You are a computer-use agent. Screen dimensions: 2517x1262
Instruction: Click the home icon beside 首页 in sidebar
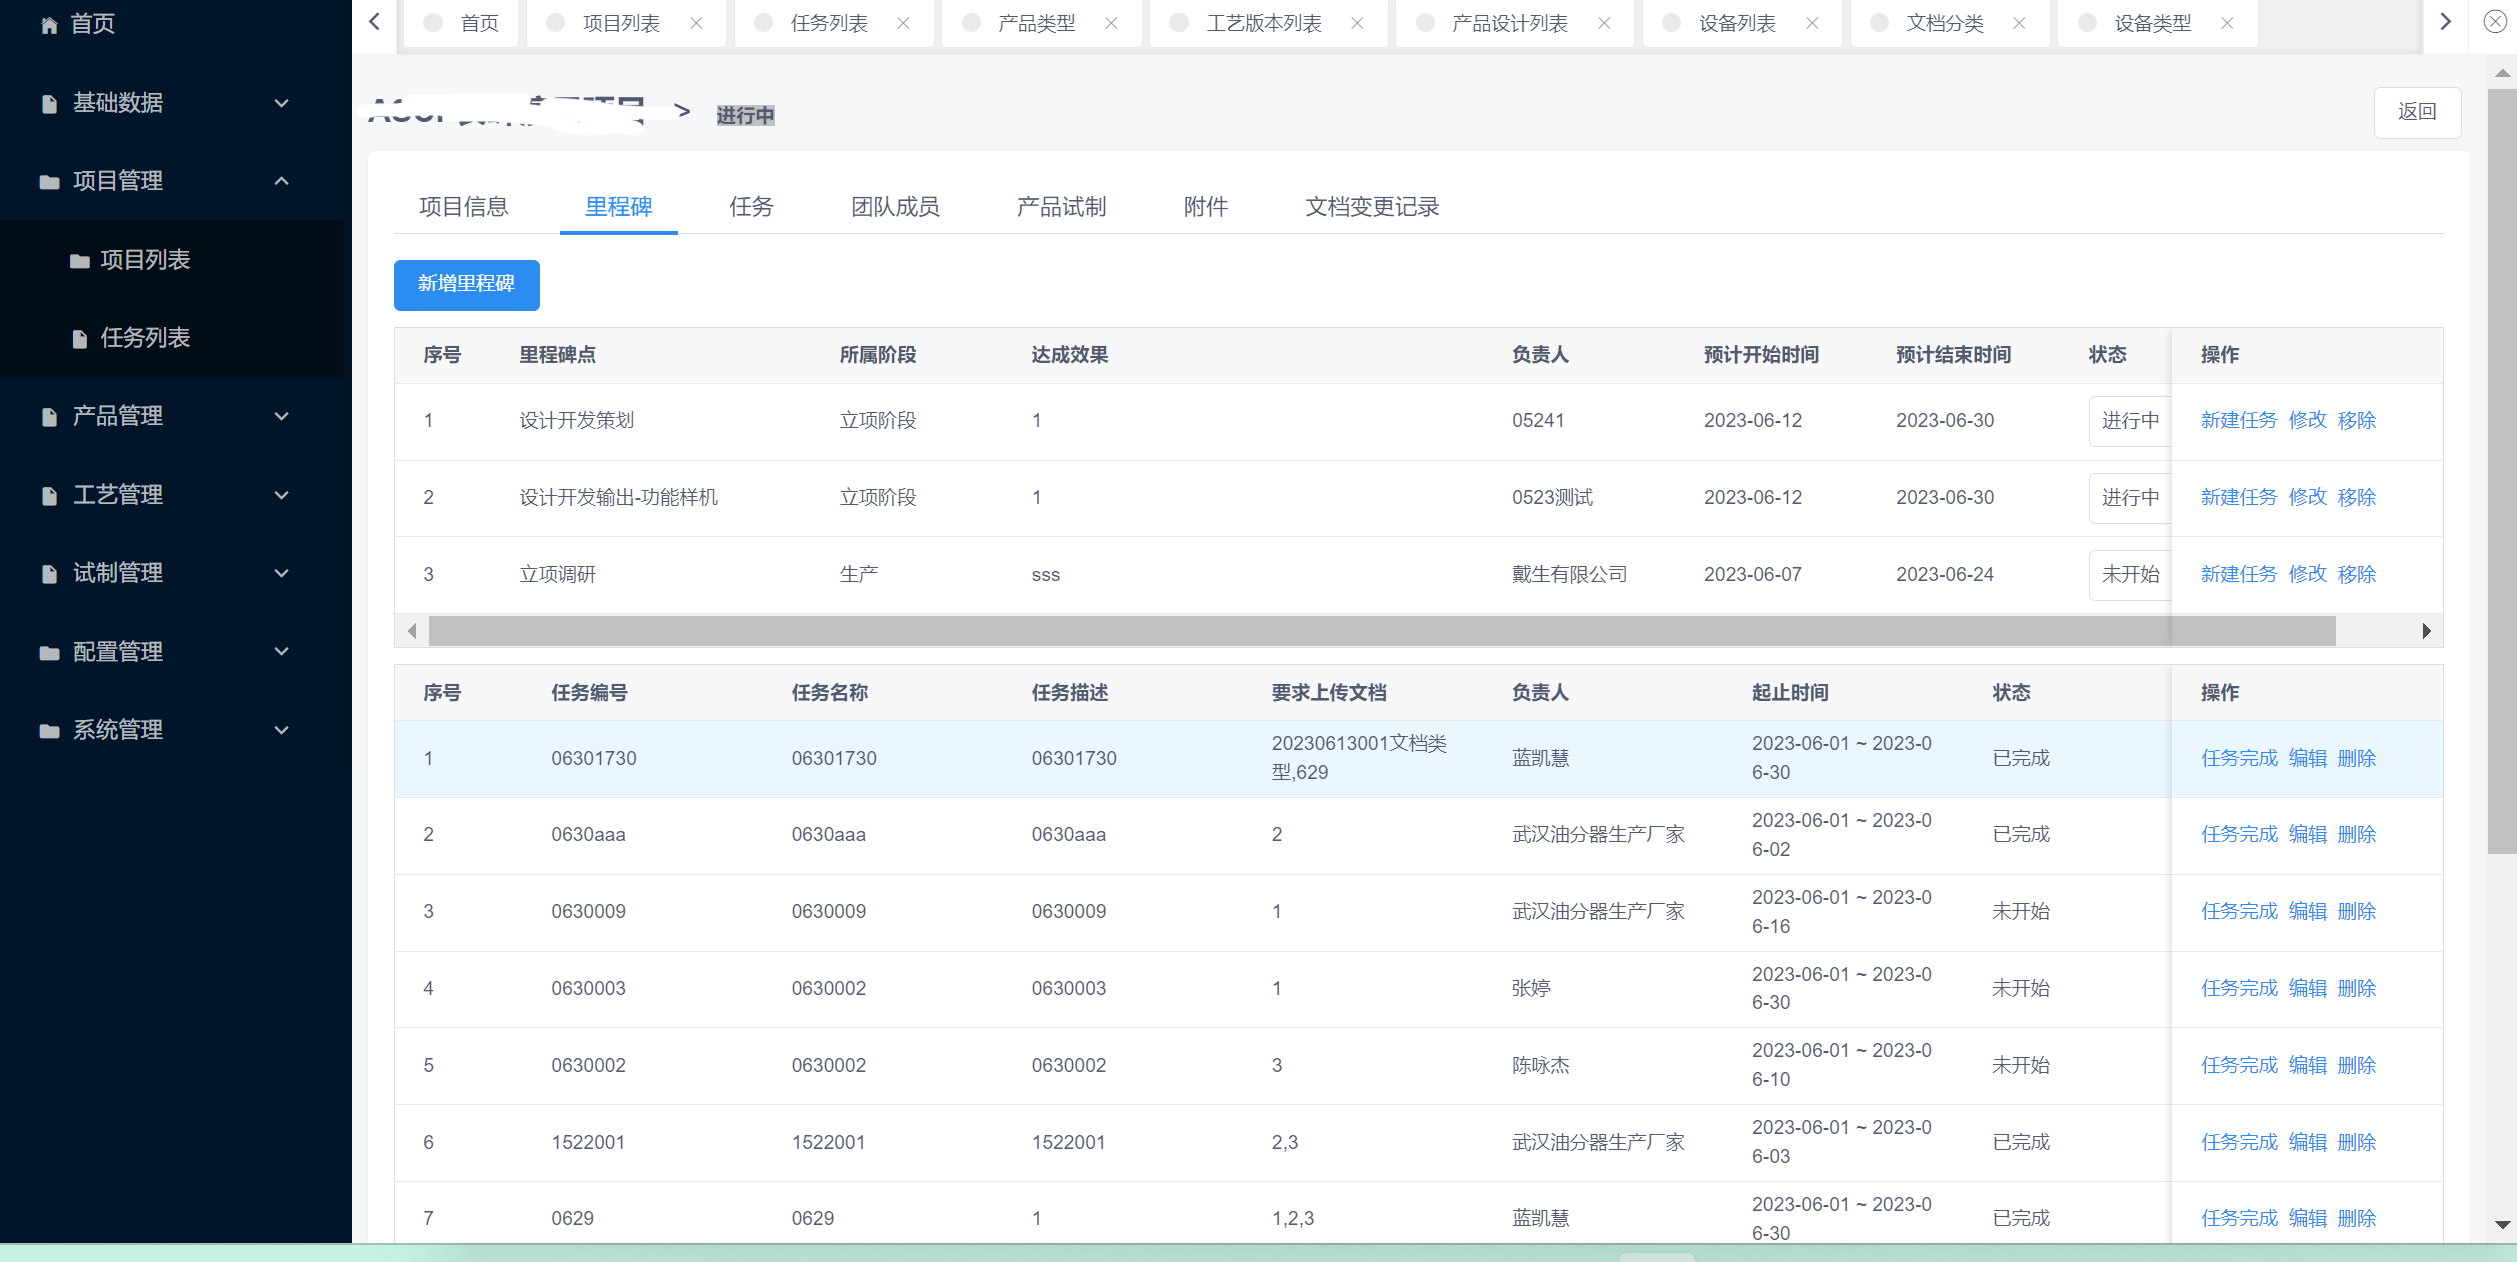click(49, 25)
